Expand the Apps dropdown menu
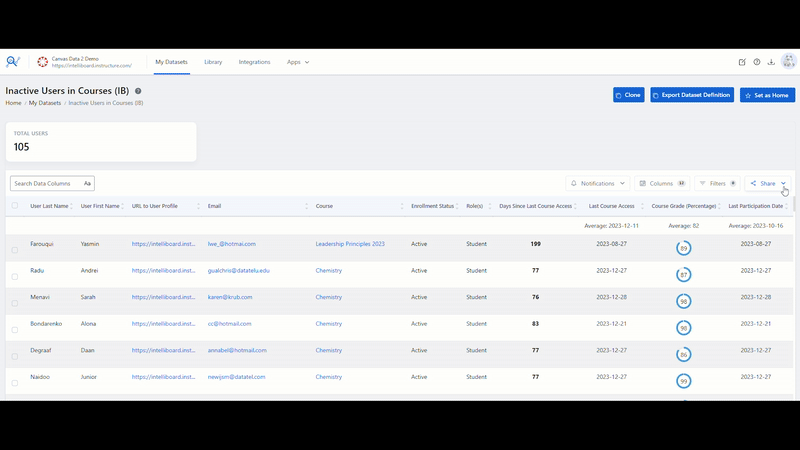800x450 pixels. 298,62
